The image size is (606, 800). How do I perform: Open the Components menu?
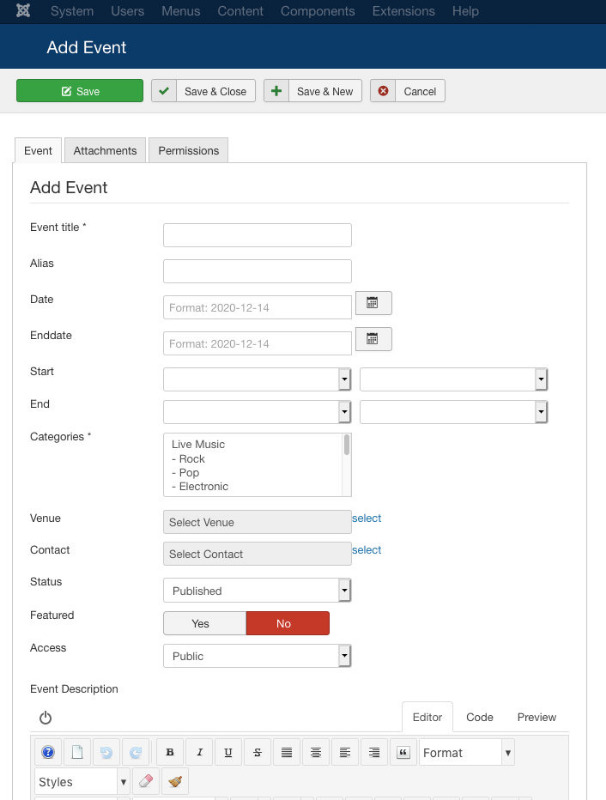[317, 11]
